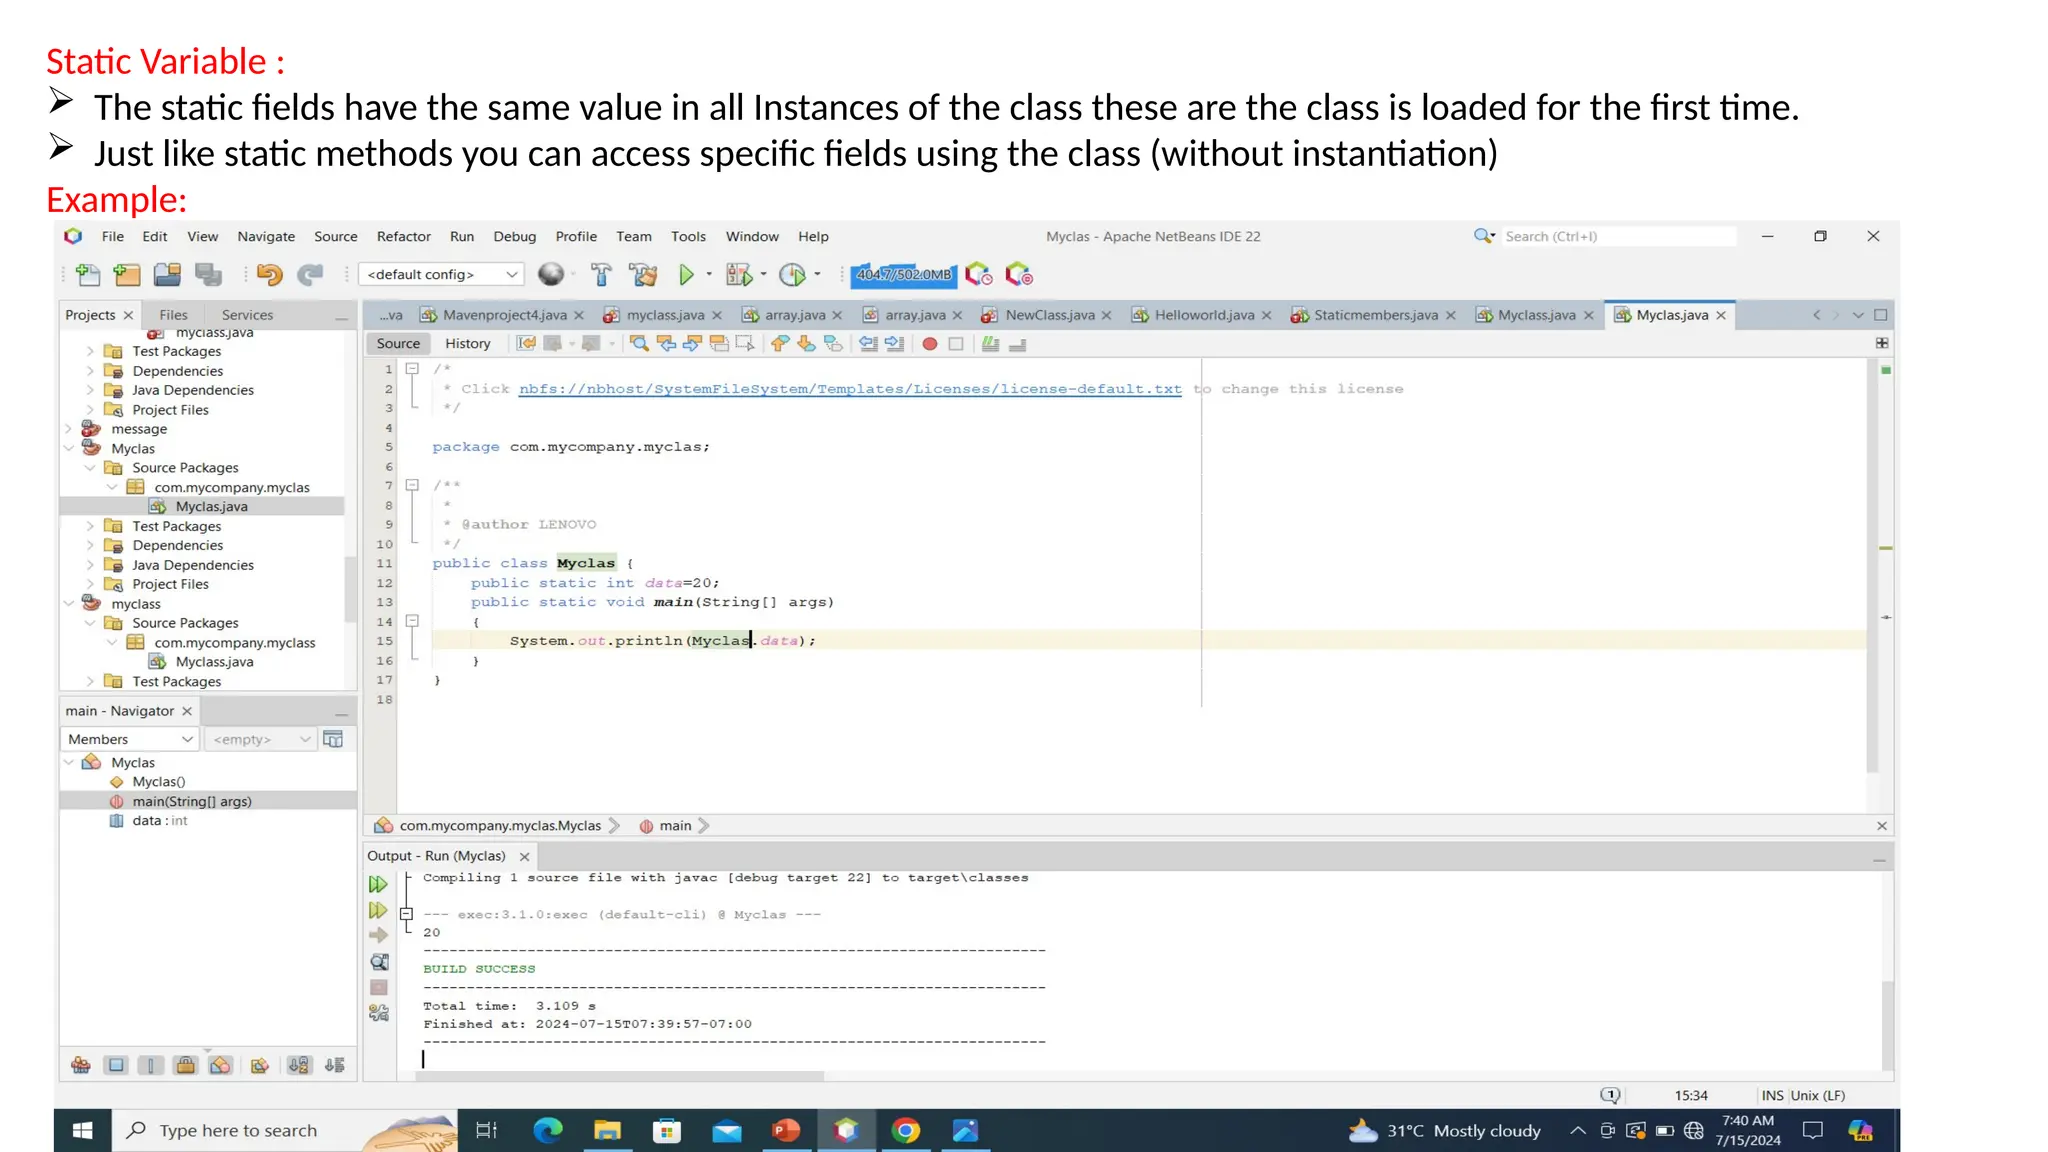Open the Refactor menu
The height and width of the screenshot is (1152, 2048).
coord(403,237)
